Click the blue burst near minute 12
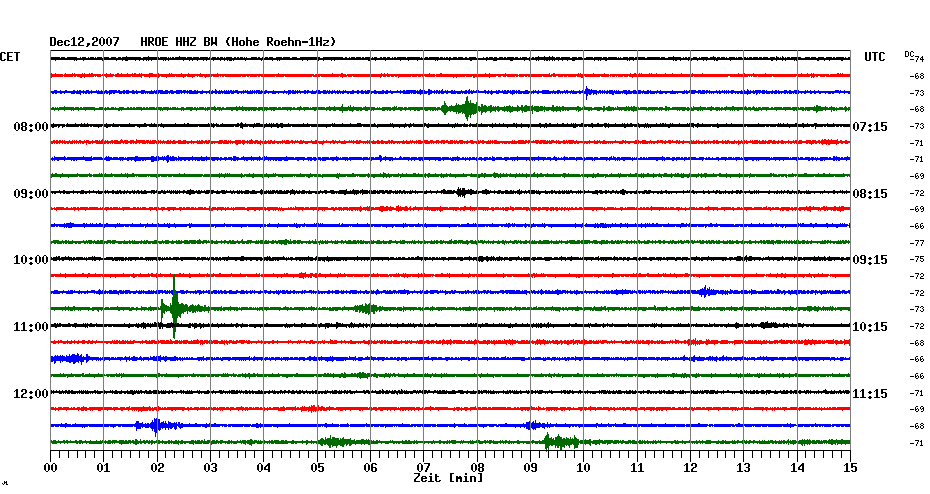This screenshot has width=930, height=494. pos(706,292)
